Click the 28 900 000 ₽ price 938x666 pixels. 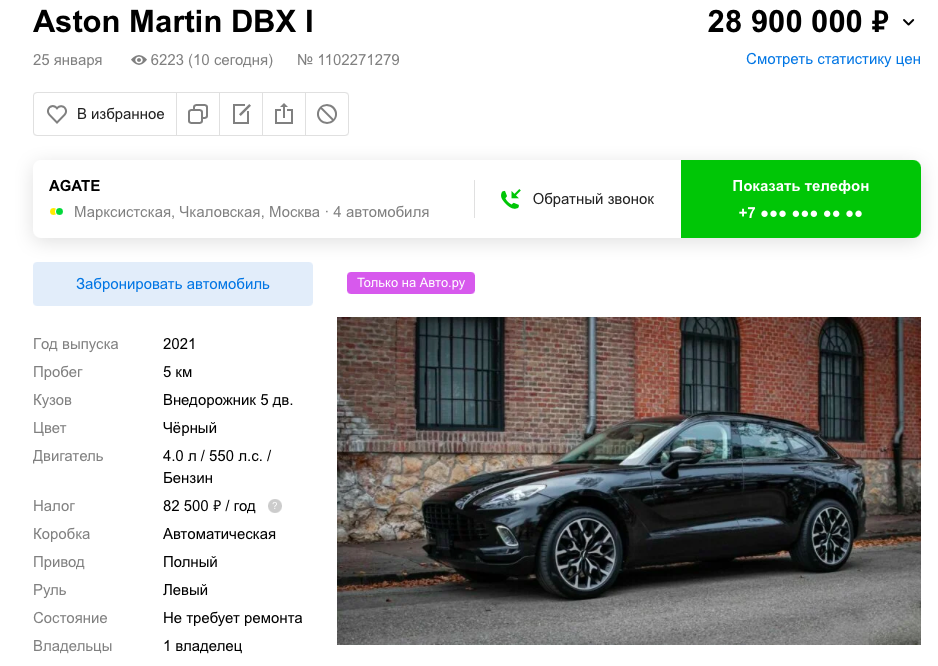[x=797, y=22]
